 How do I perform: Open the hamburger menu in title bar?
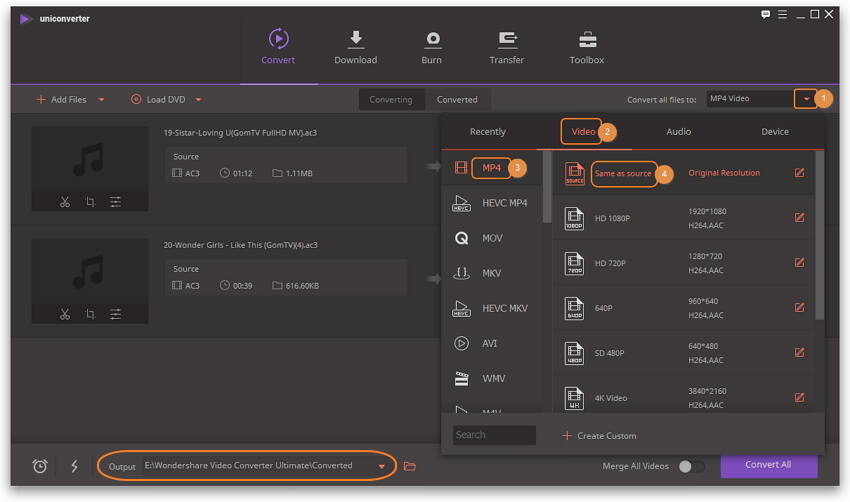(782, 15)
